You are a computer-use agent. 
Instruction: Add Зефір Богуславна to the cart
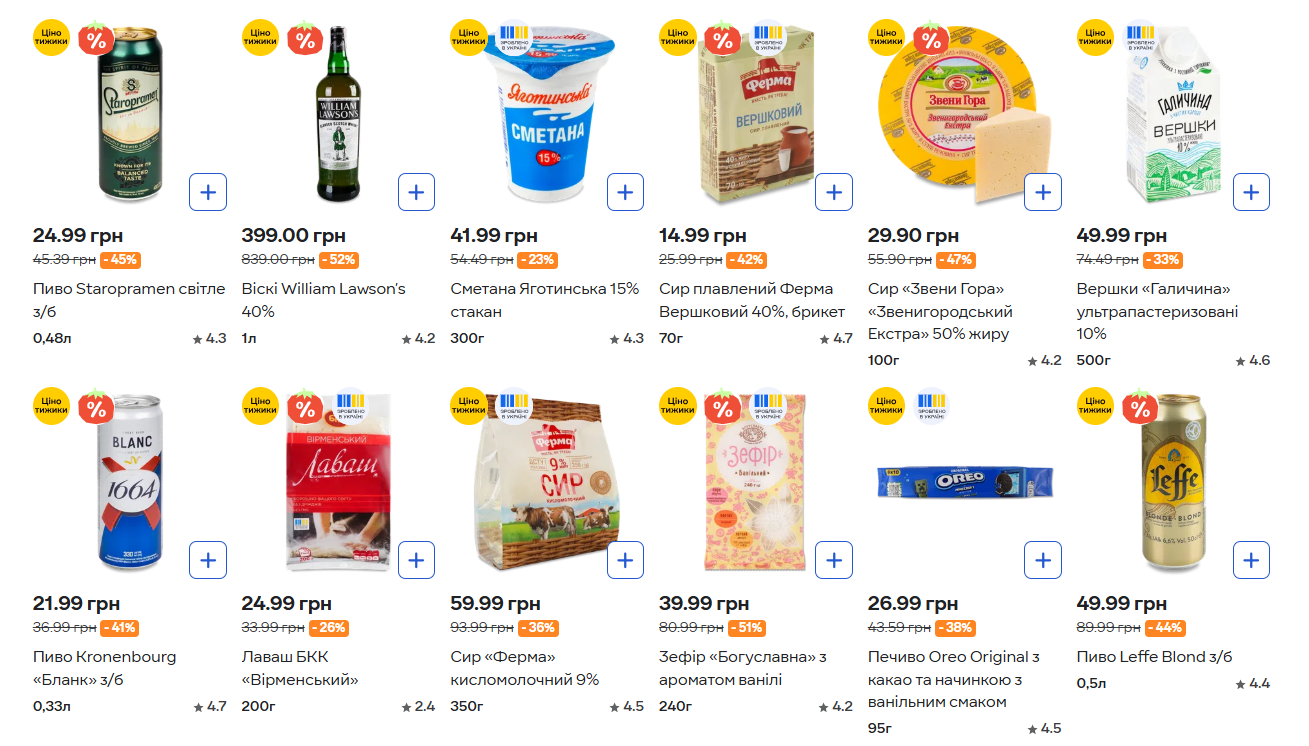pyautogui.click(x=834, y=559)
